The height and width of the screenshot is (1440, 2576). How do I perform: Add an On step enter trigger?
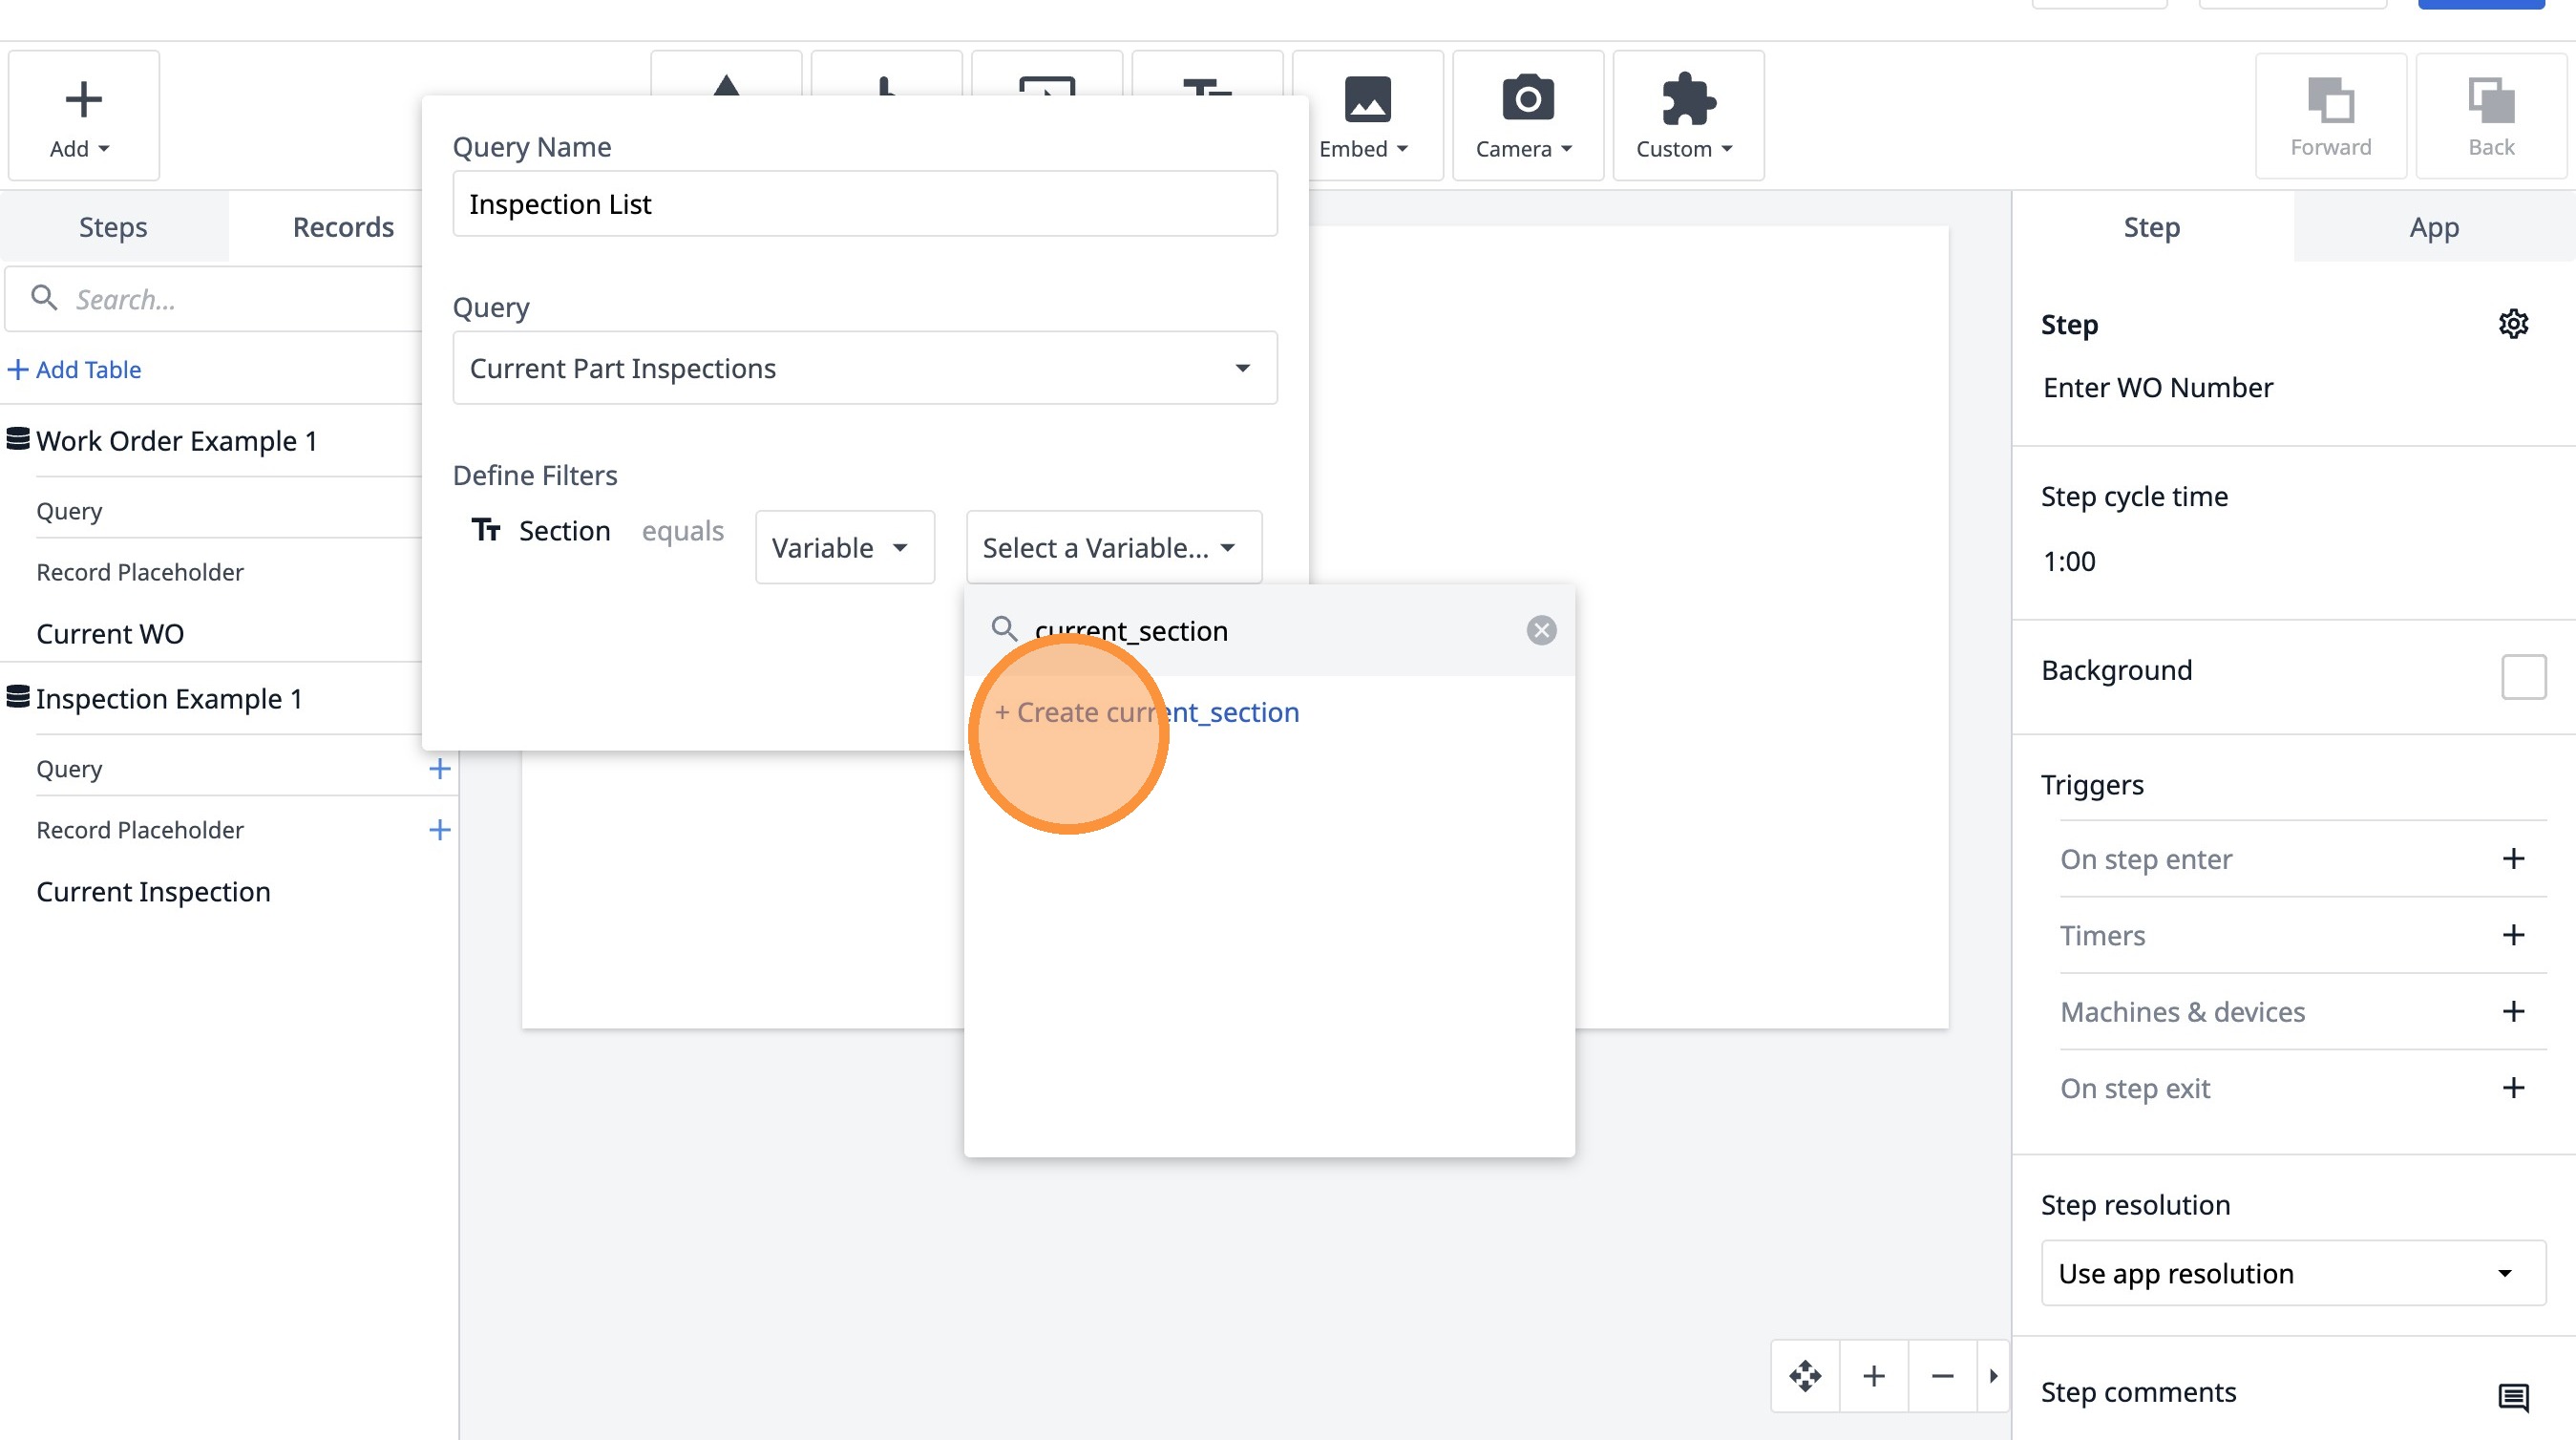pos(2512,859)
